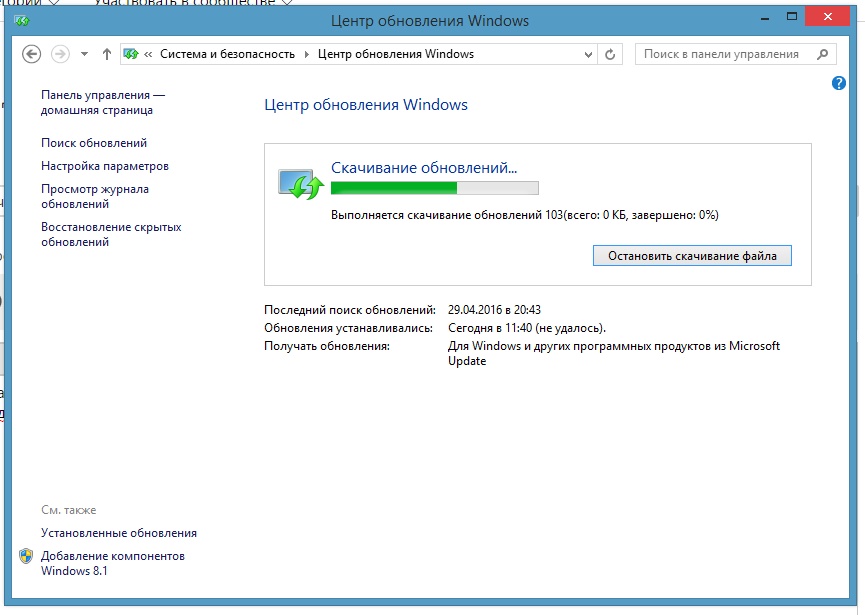The image size is (865, 615).
Task: Open Добавление компонентов Windows 8.1 link
Action: tap(113, 563)
